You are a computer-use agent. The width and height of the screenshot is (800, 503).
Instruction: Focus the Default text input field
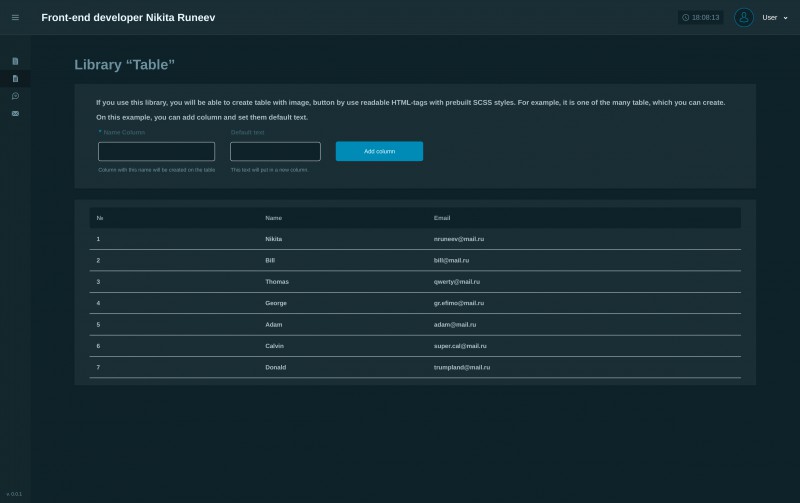pos(275,152)
